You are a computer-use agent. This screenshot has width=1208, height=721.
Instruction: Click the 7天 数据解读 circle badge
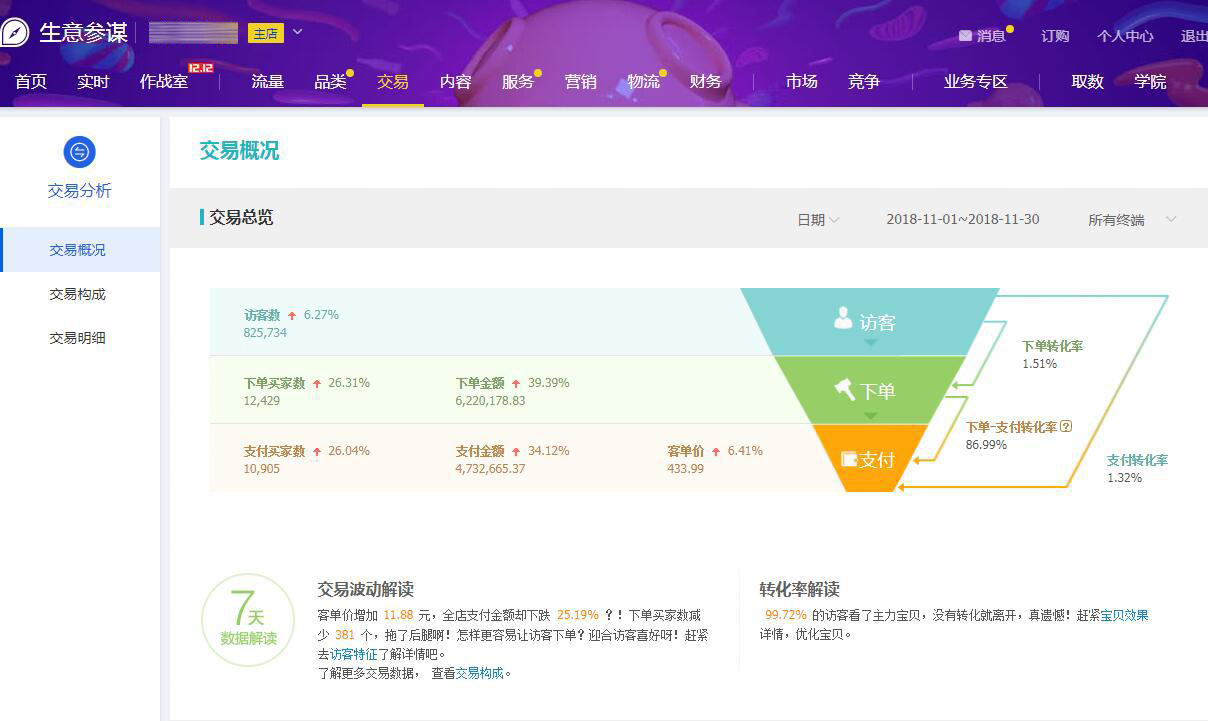[248, 620]
